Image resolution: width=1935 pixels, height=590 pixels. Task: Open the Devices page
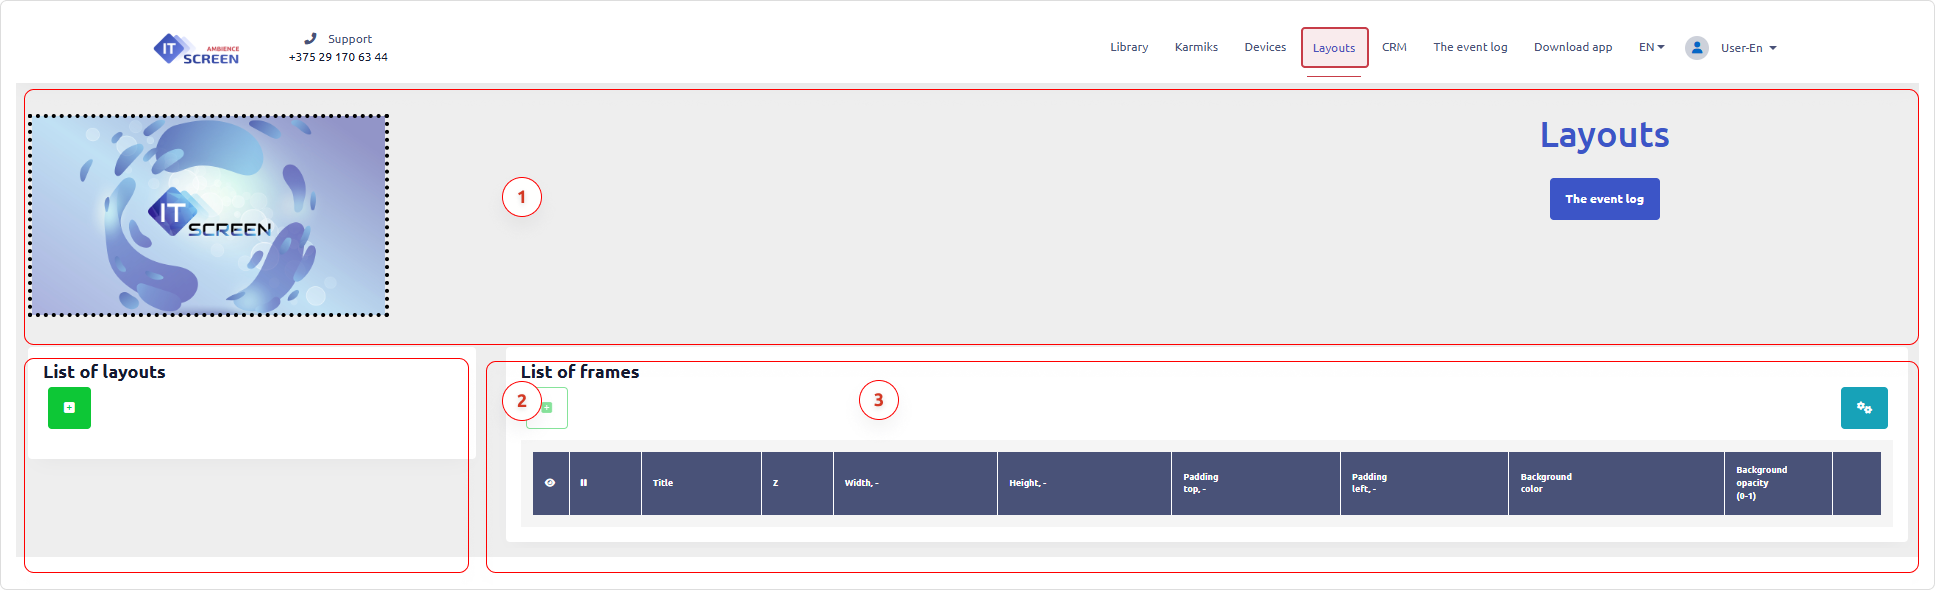(1265, 48)
